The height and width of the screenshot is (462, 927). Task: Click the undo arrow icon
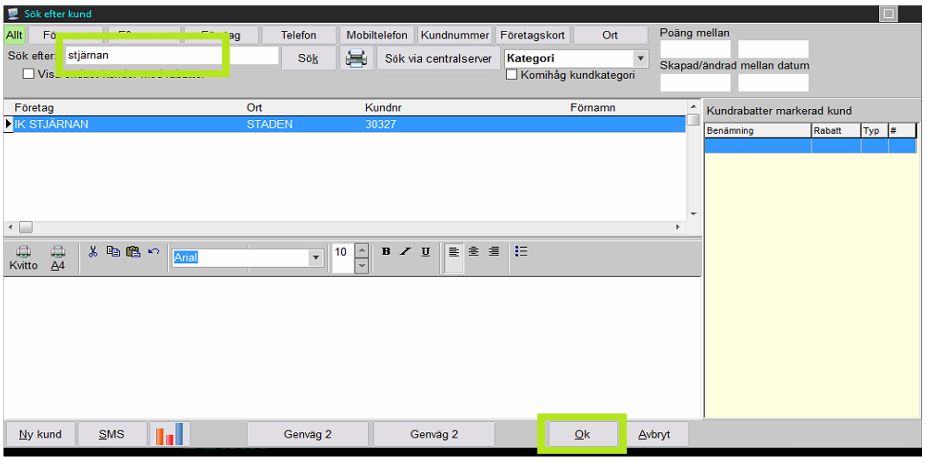pyautogui.click(x=153, y=251)
